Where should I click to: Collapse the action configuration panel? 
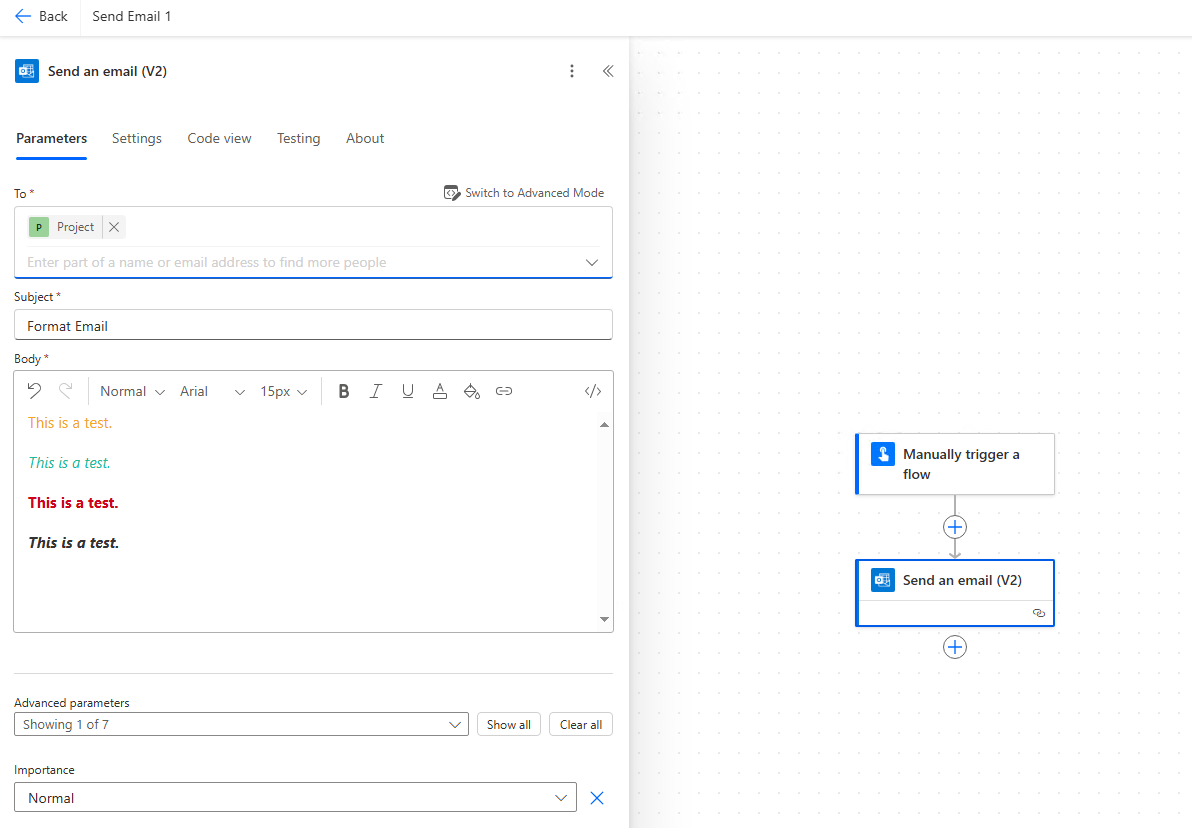coord(608,71)
